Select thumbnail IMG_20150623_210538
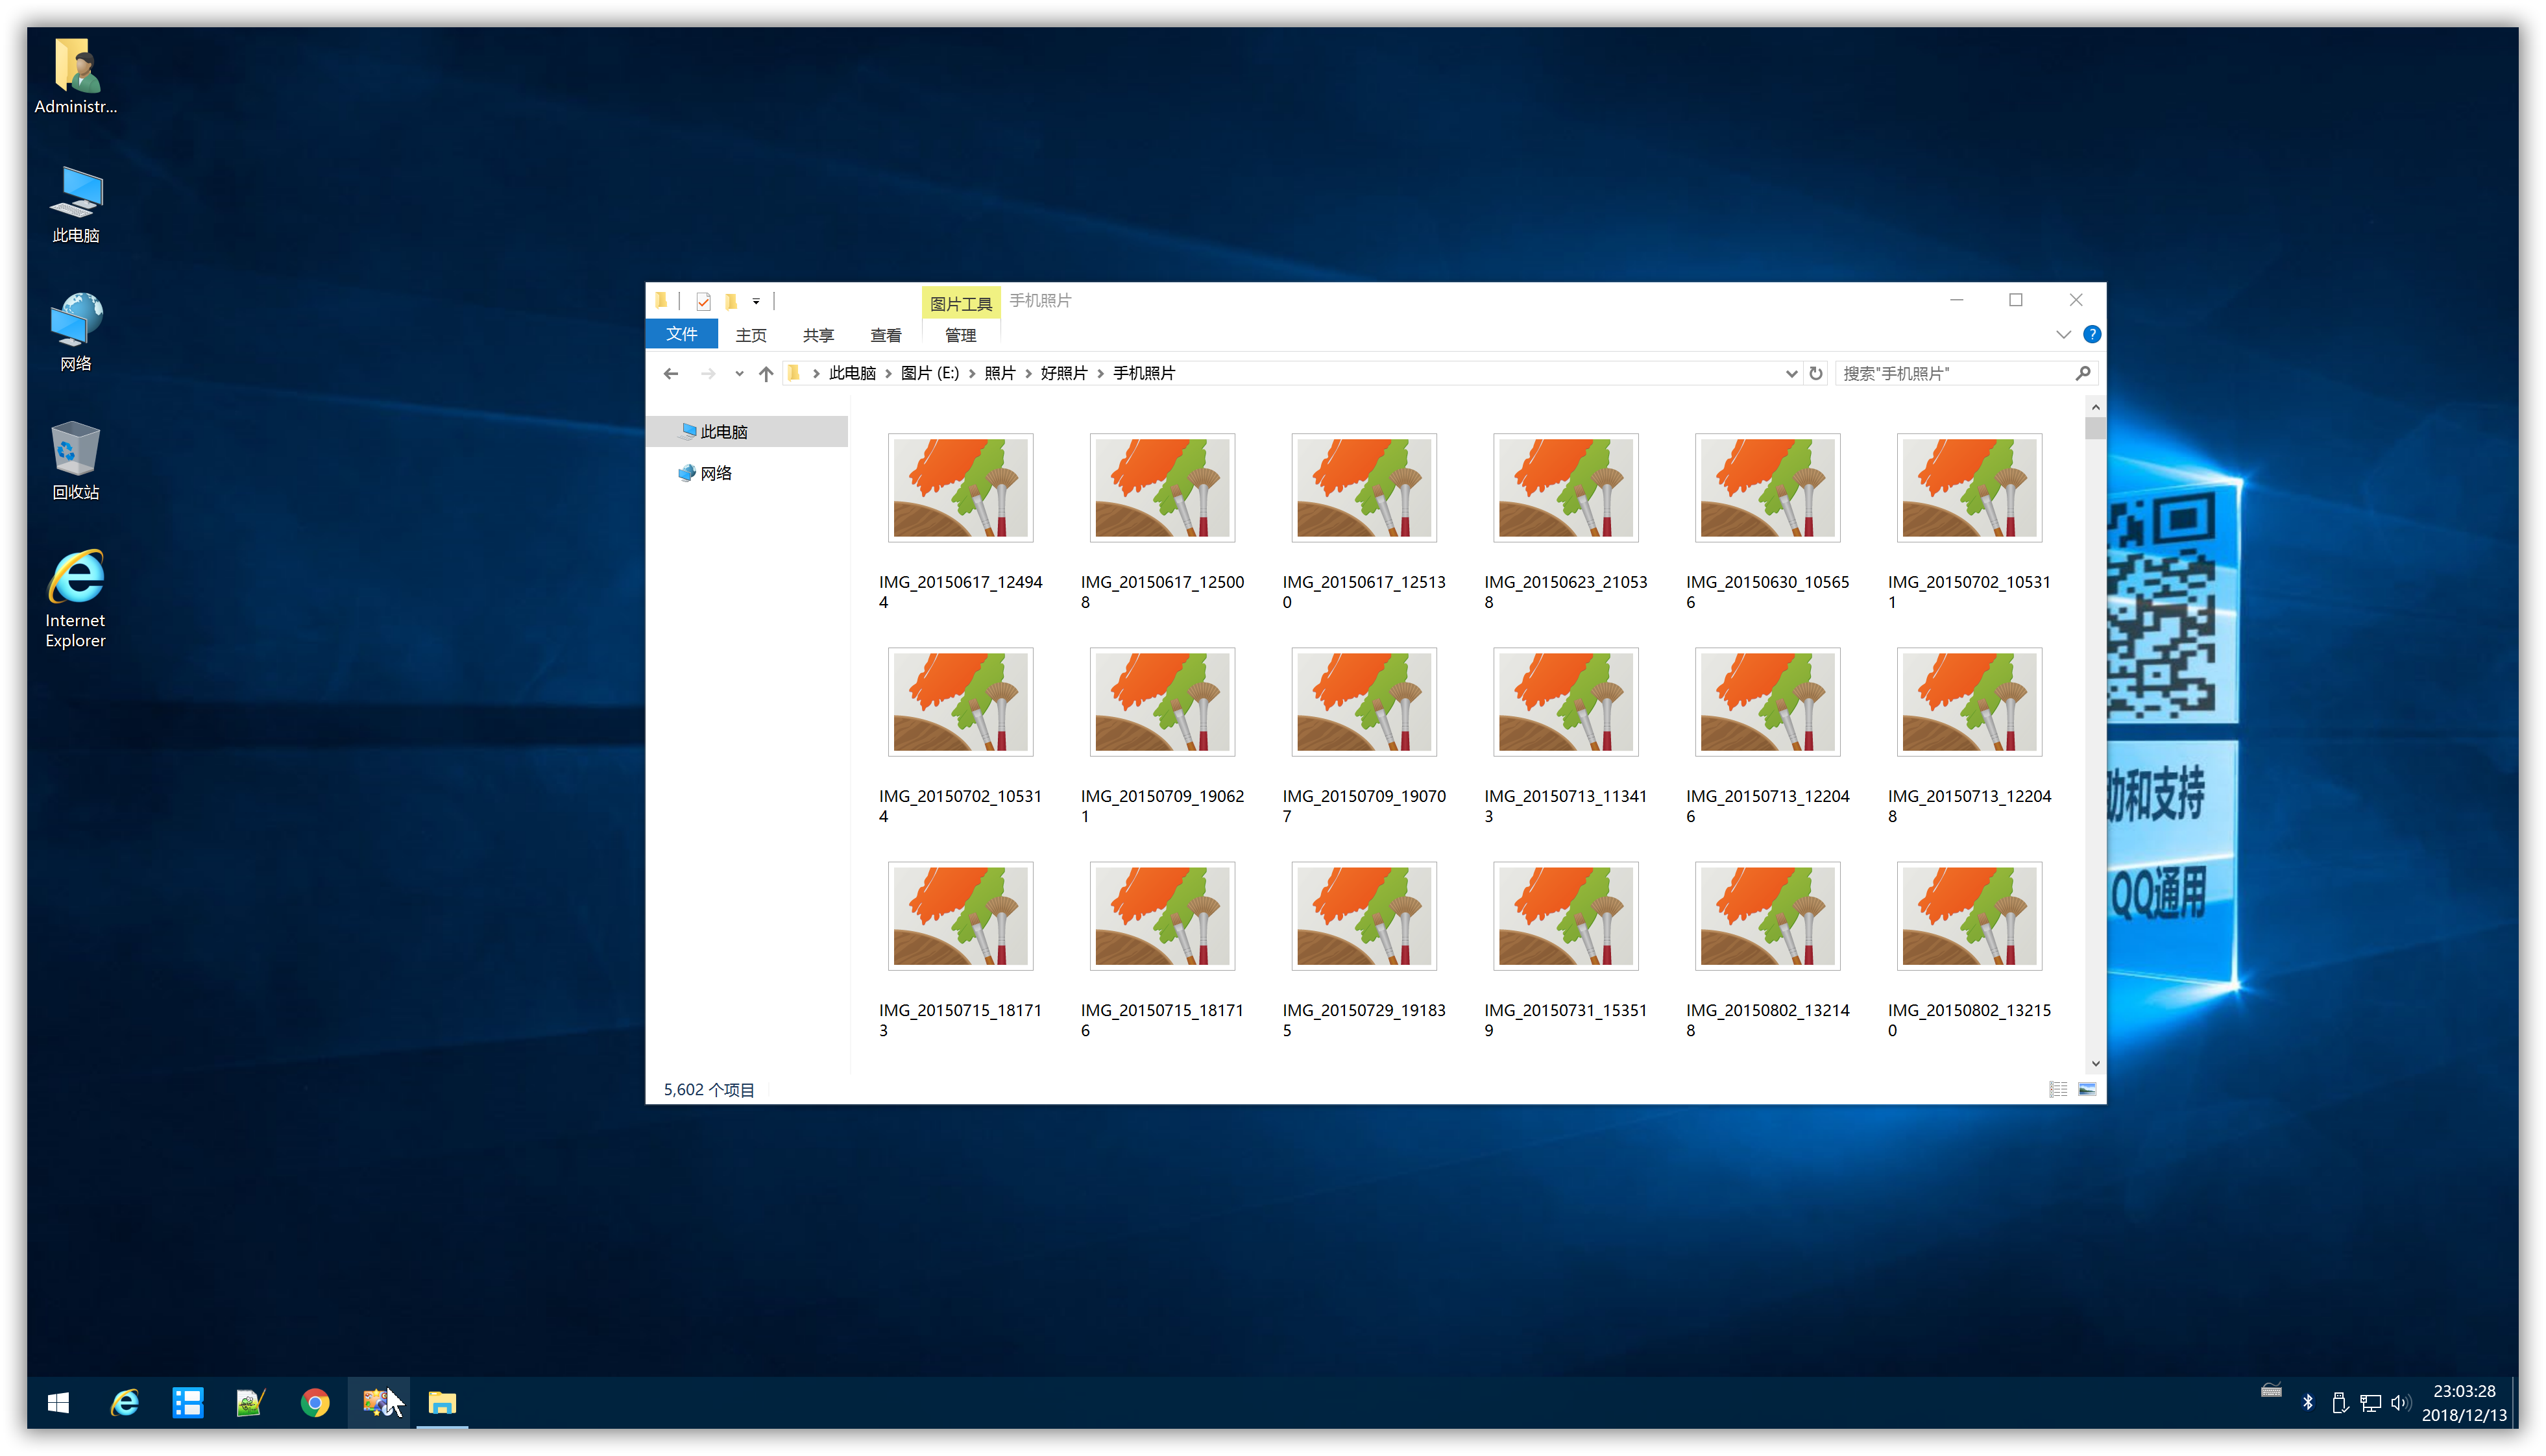 [x=1566, y=488]
